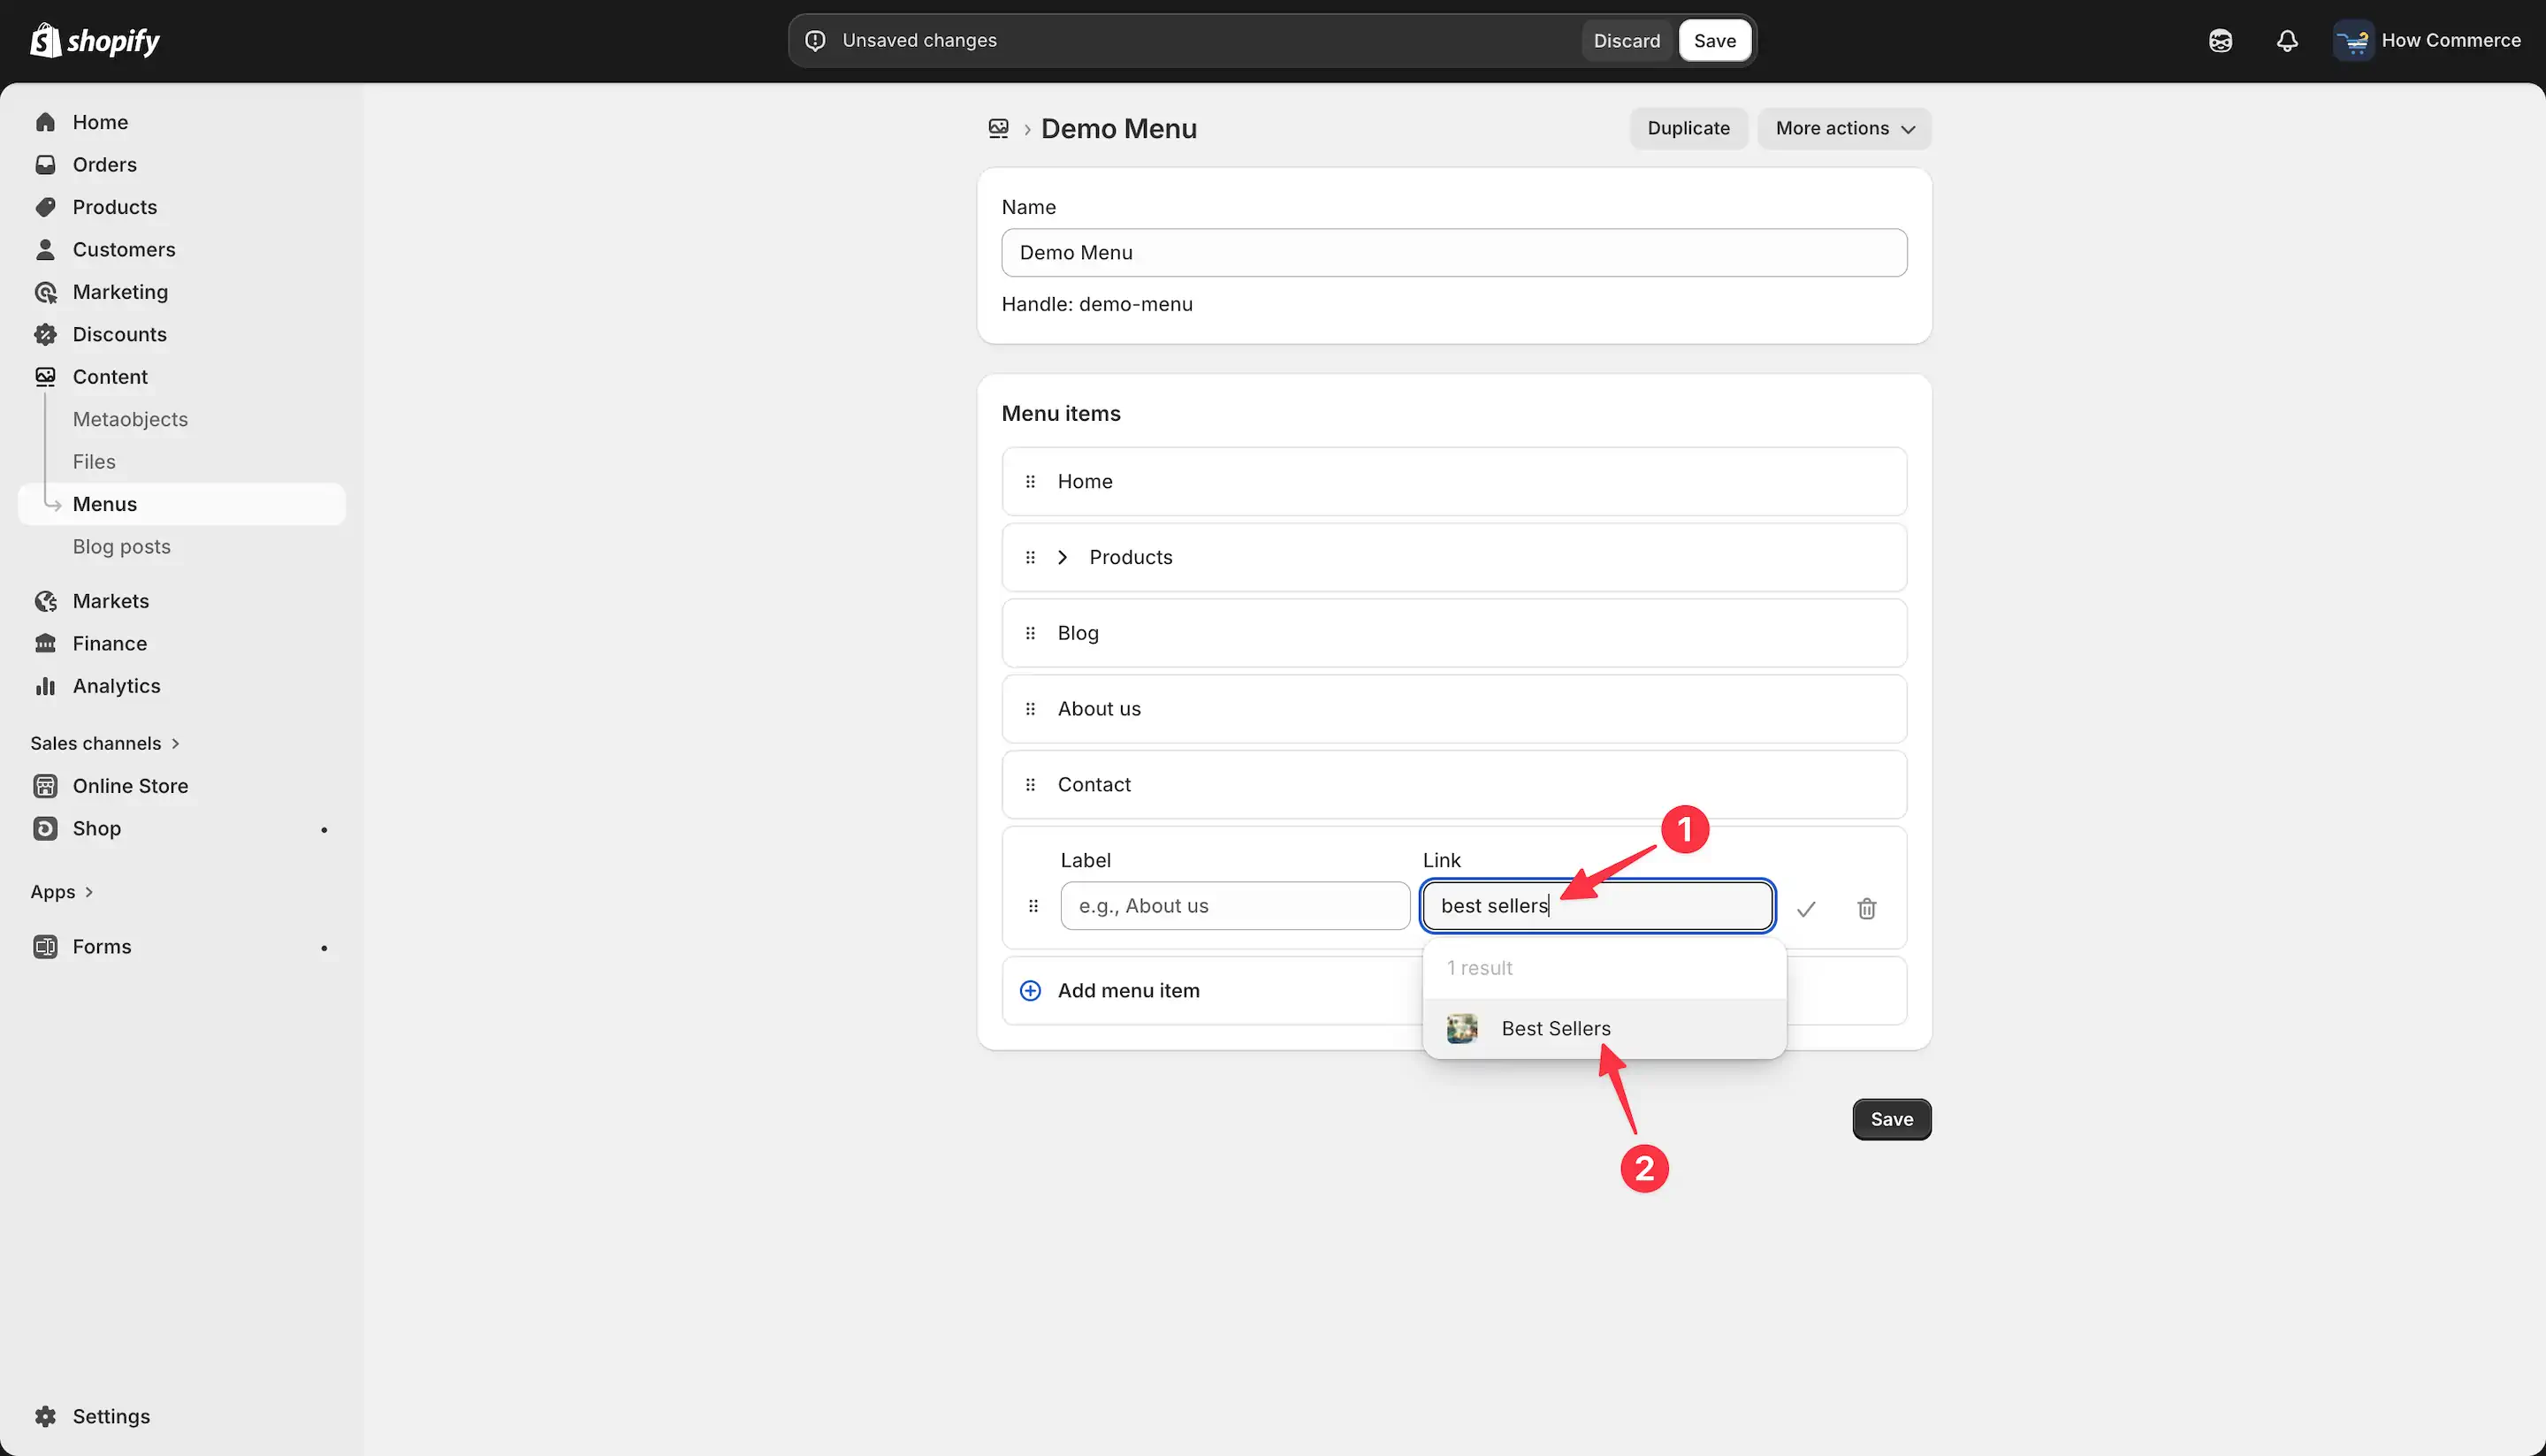The width and height of the screenshot is (2546, 1456).
Task: Click the Forms sidebar status dot
Action: point(324,948)
